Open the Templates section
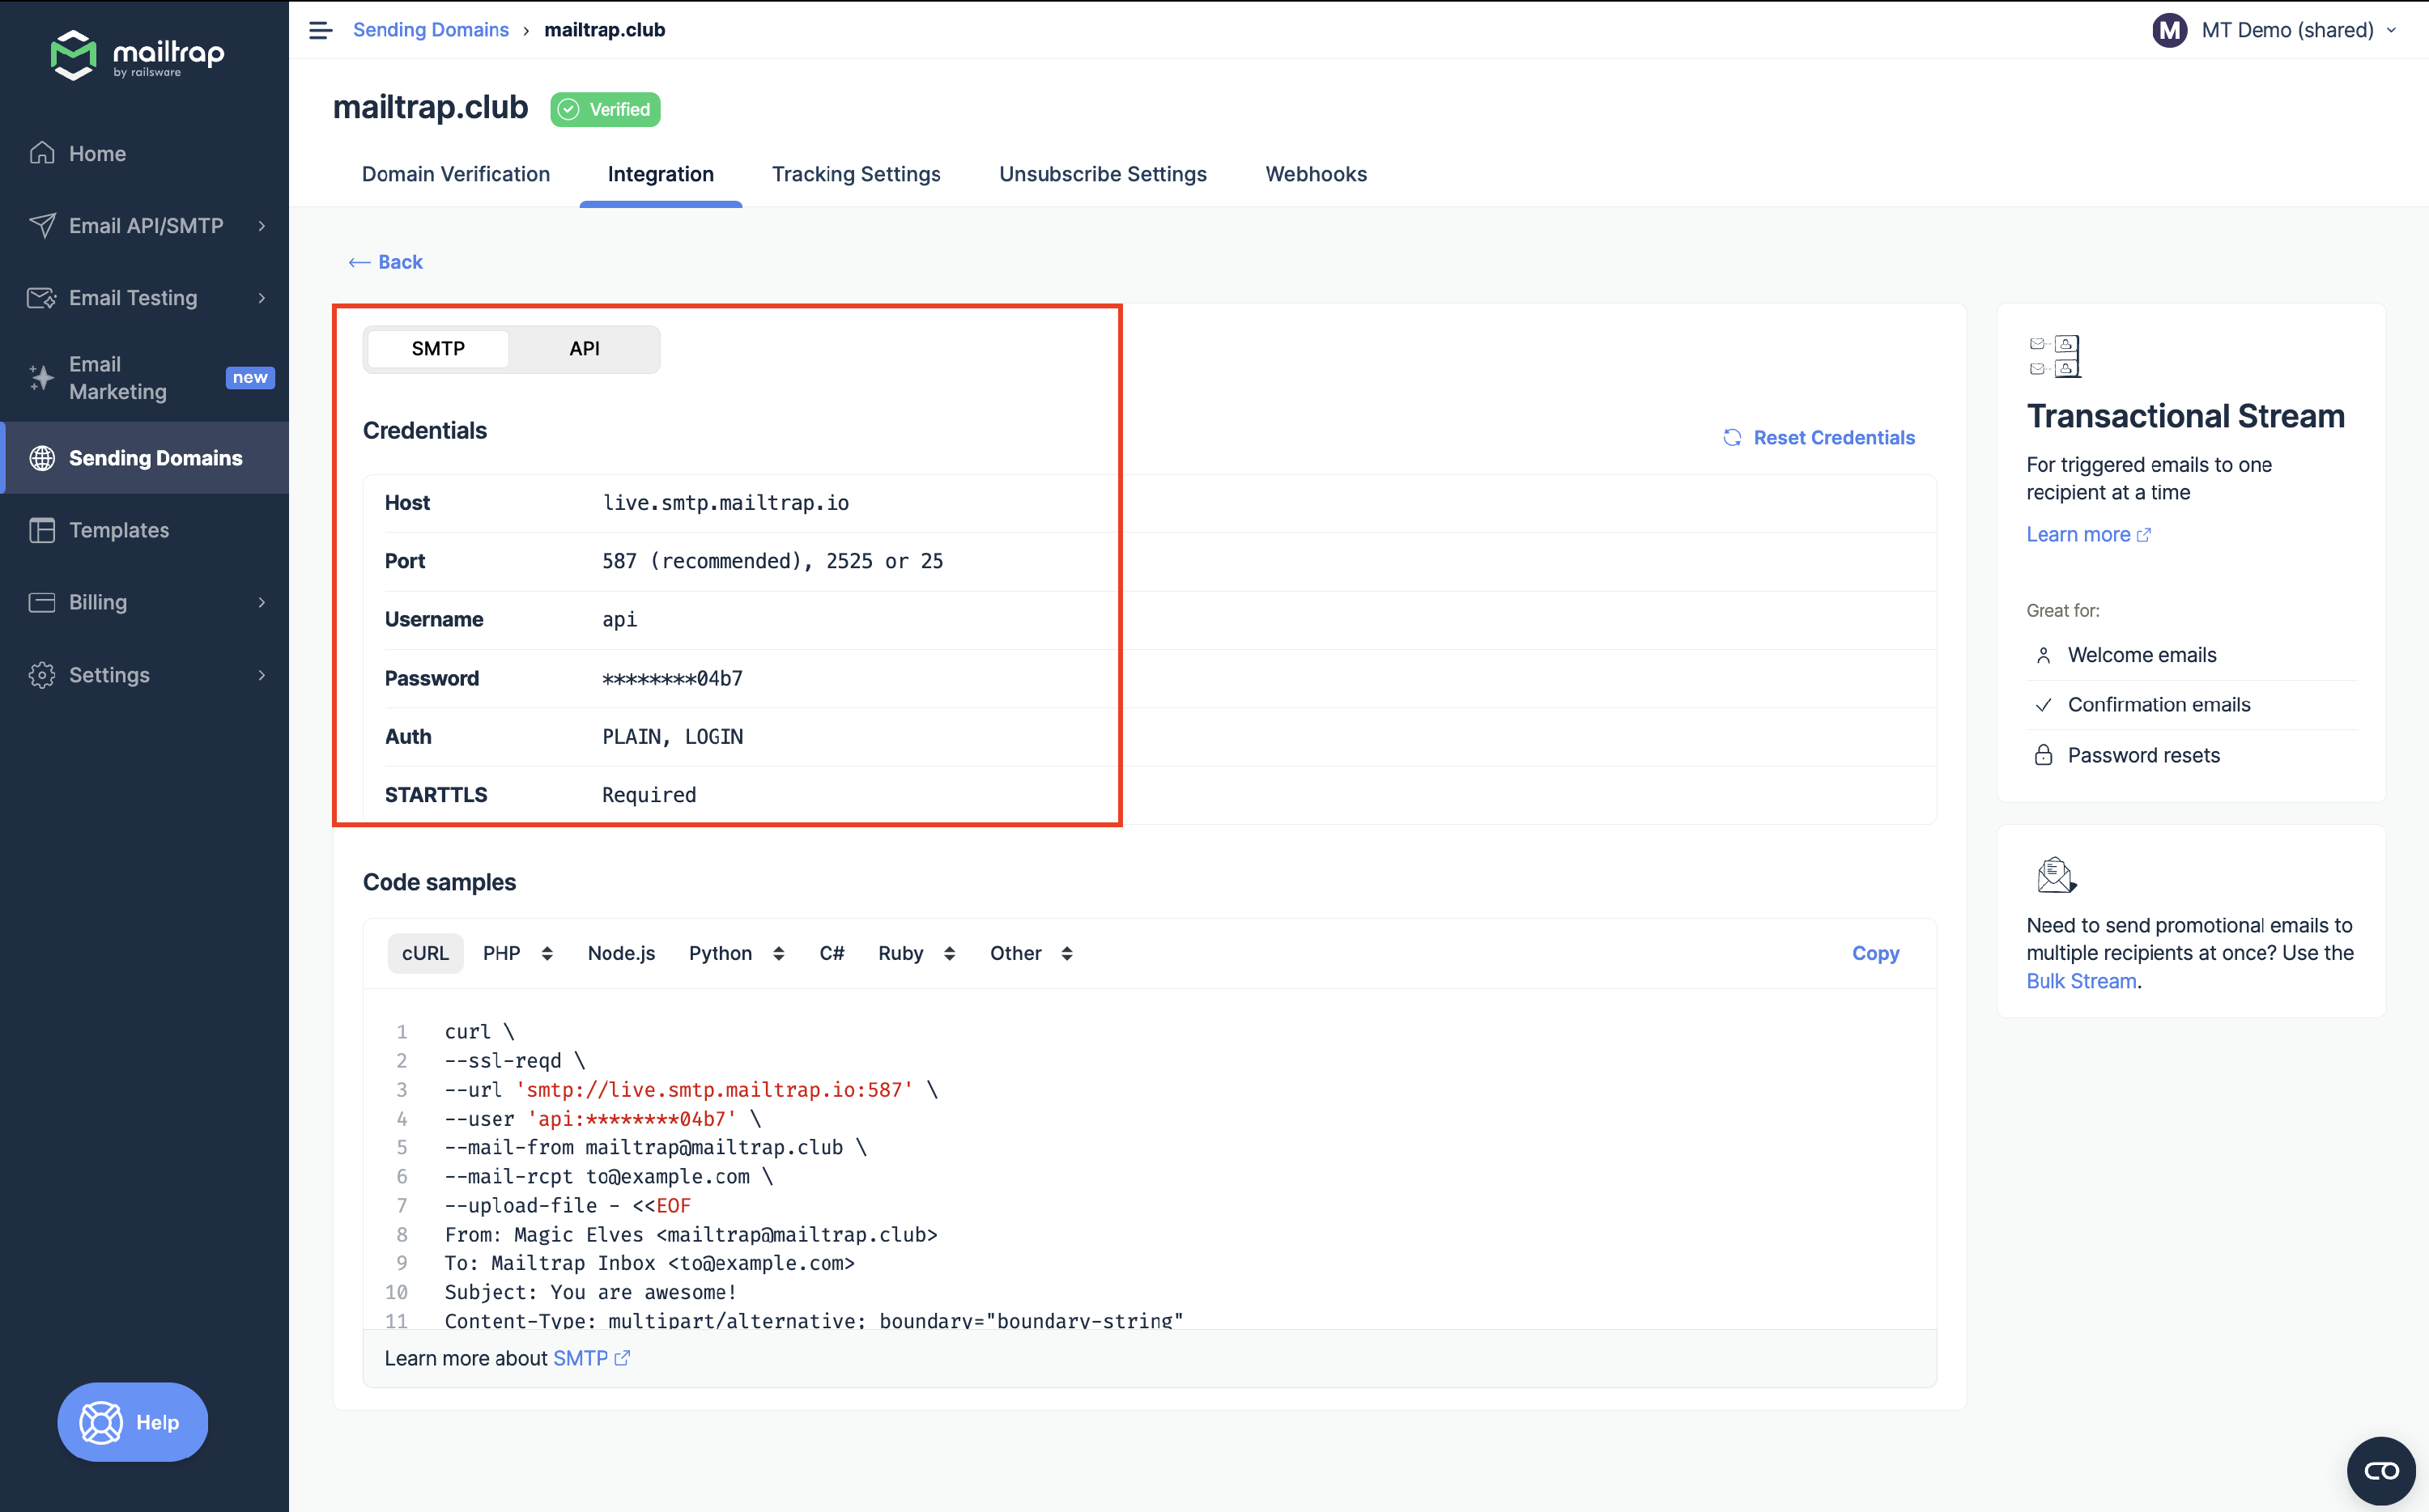 click(x=118, y=530)
